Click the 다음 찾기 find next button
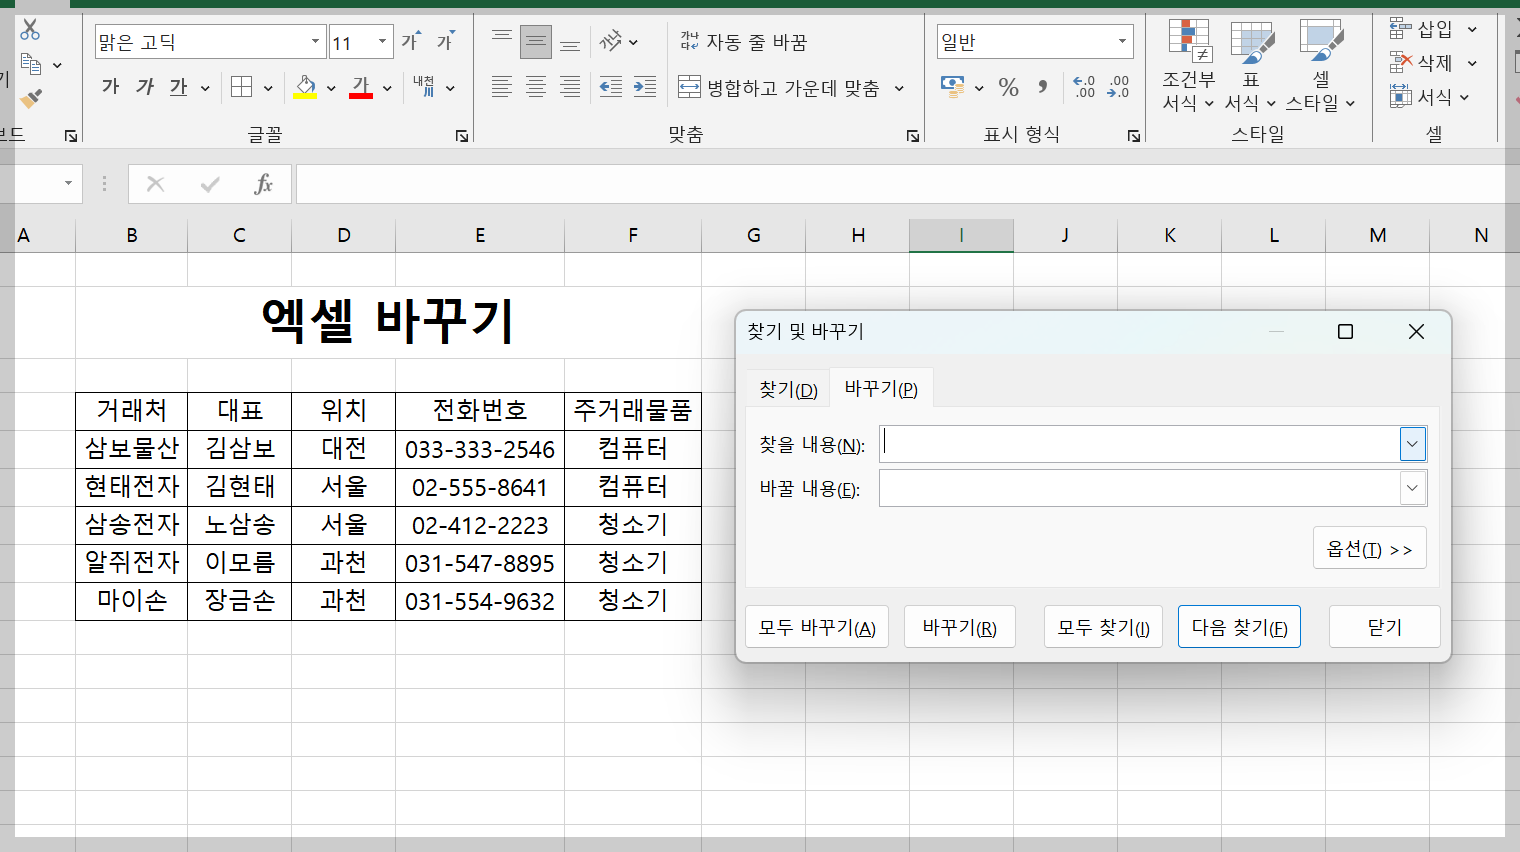 [x=1238, y=626]
